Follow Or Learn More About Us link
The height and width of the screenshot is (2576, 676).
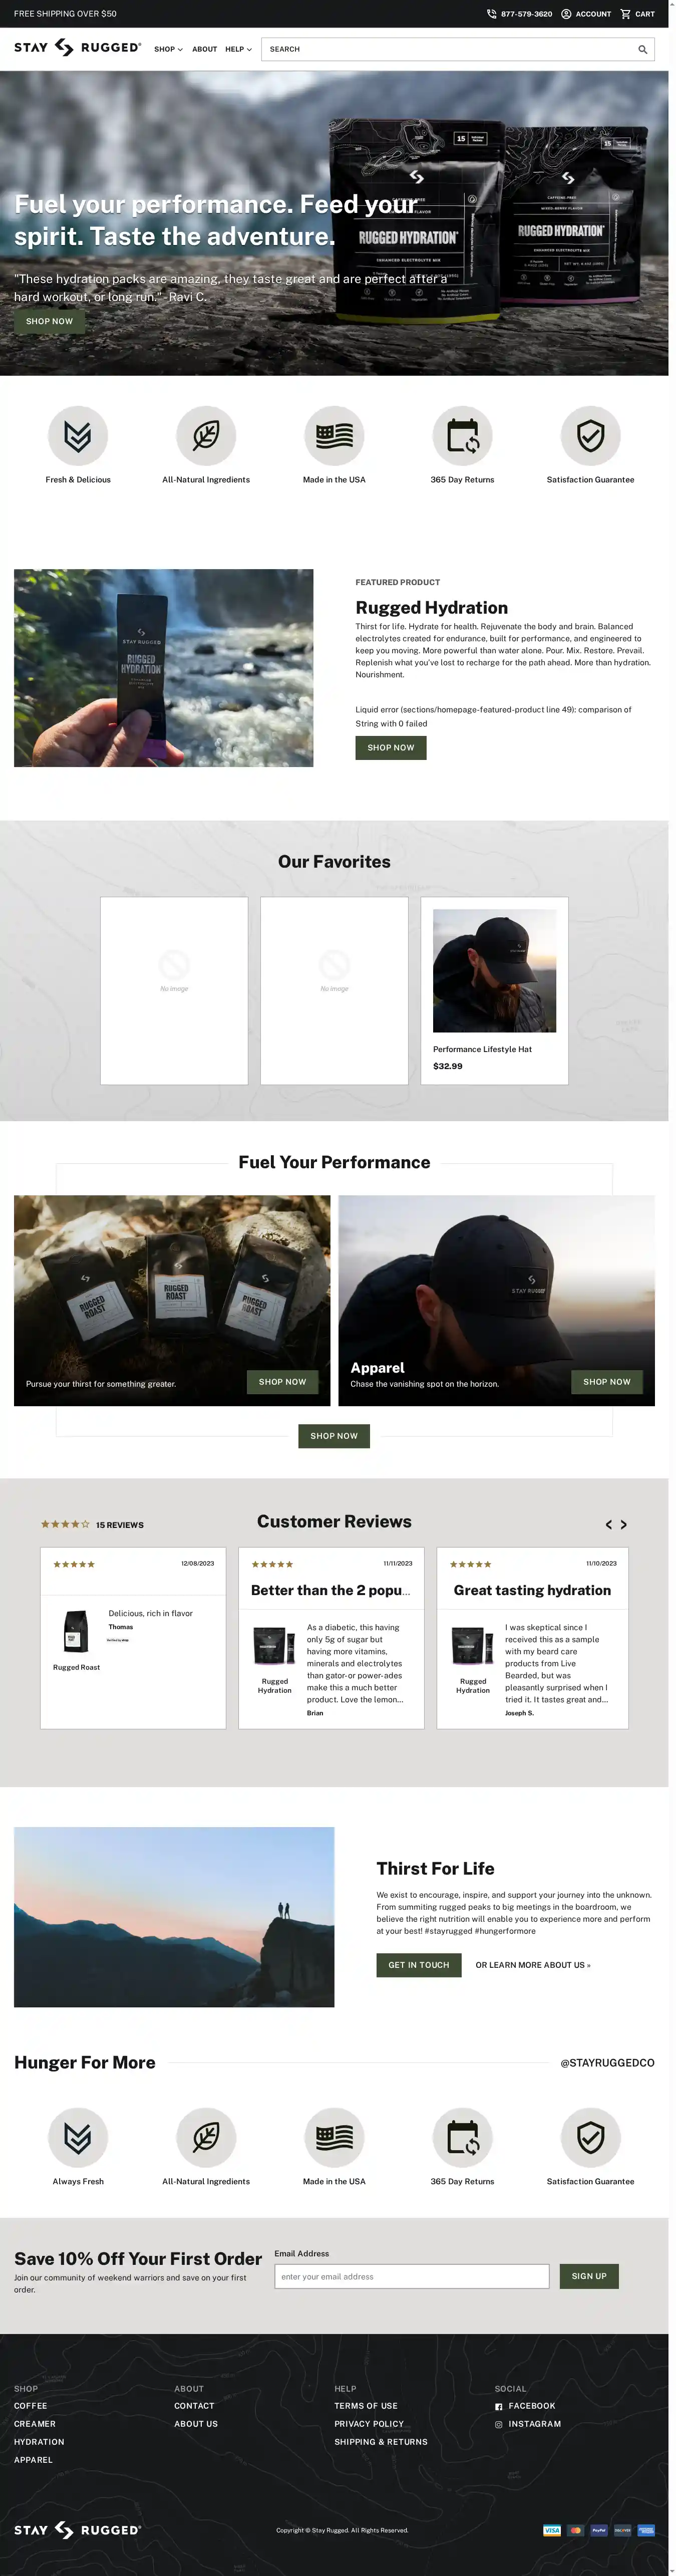coord(532,1965)
